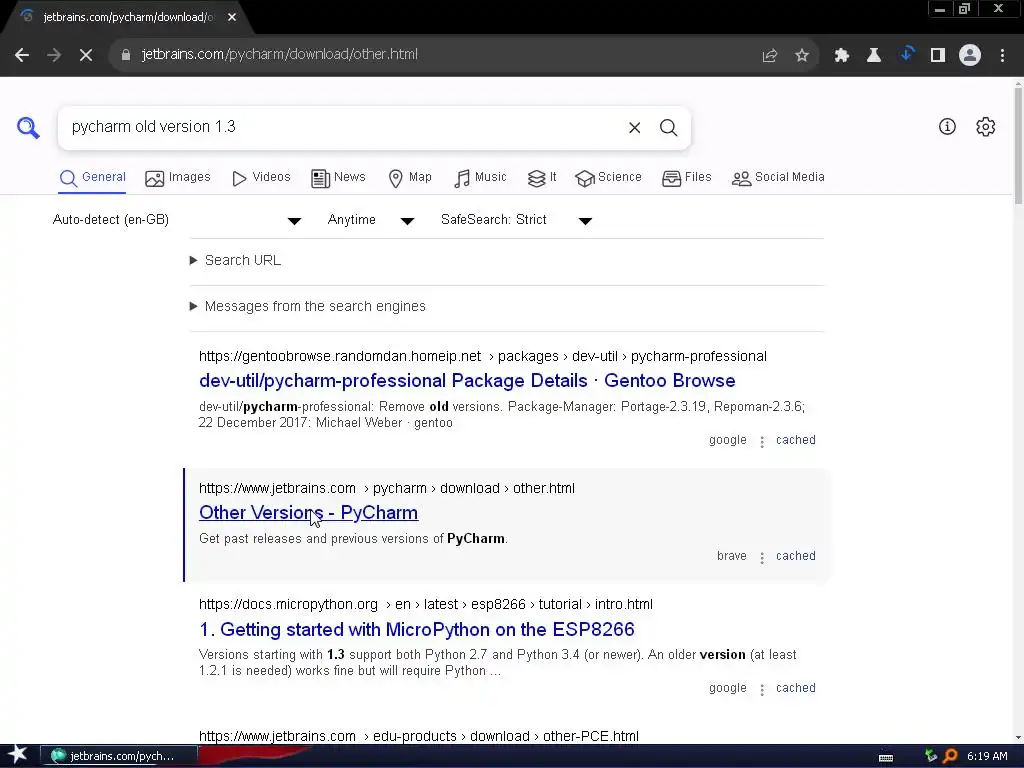Image resolution: width=1024 pixels, height=768 pixels.
Task: Stop the page from loading
Action: pos(86,55)
